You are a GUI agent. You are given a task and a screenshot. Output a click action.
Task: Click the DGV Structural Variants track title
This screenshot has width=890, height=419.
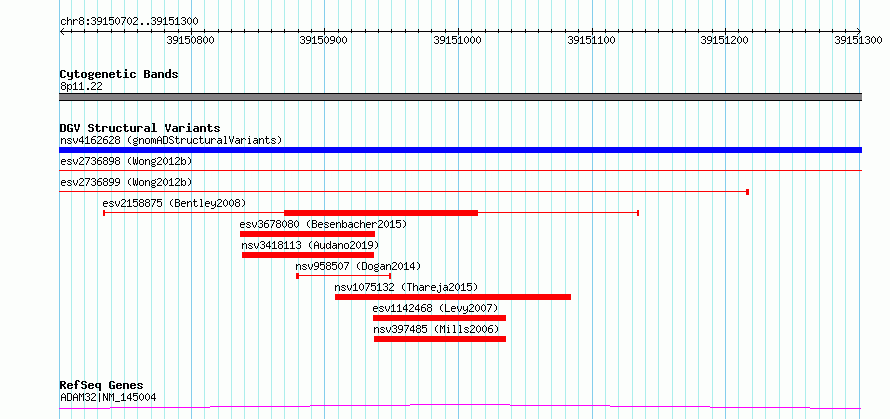tap(140, 128)
